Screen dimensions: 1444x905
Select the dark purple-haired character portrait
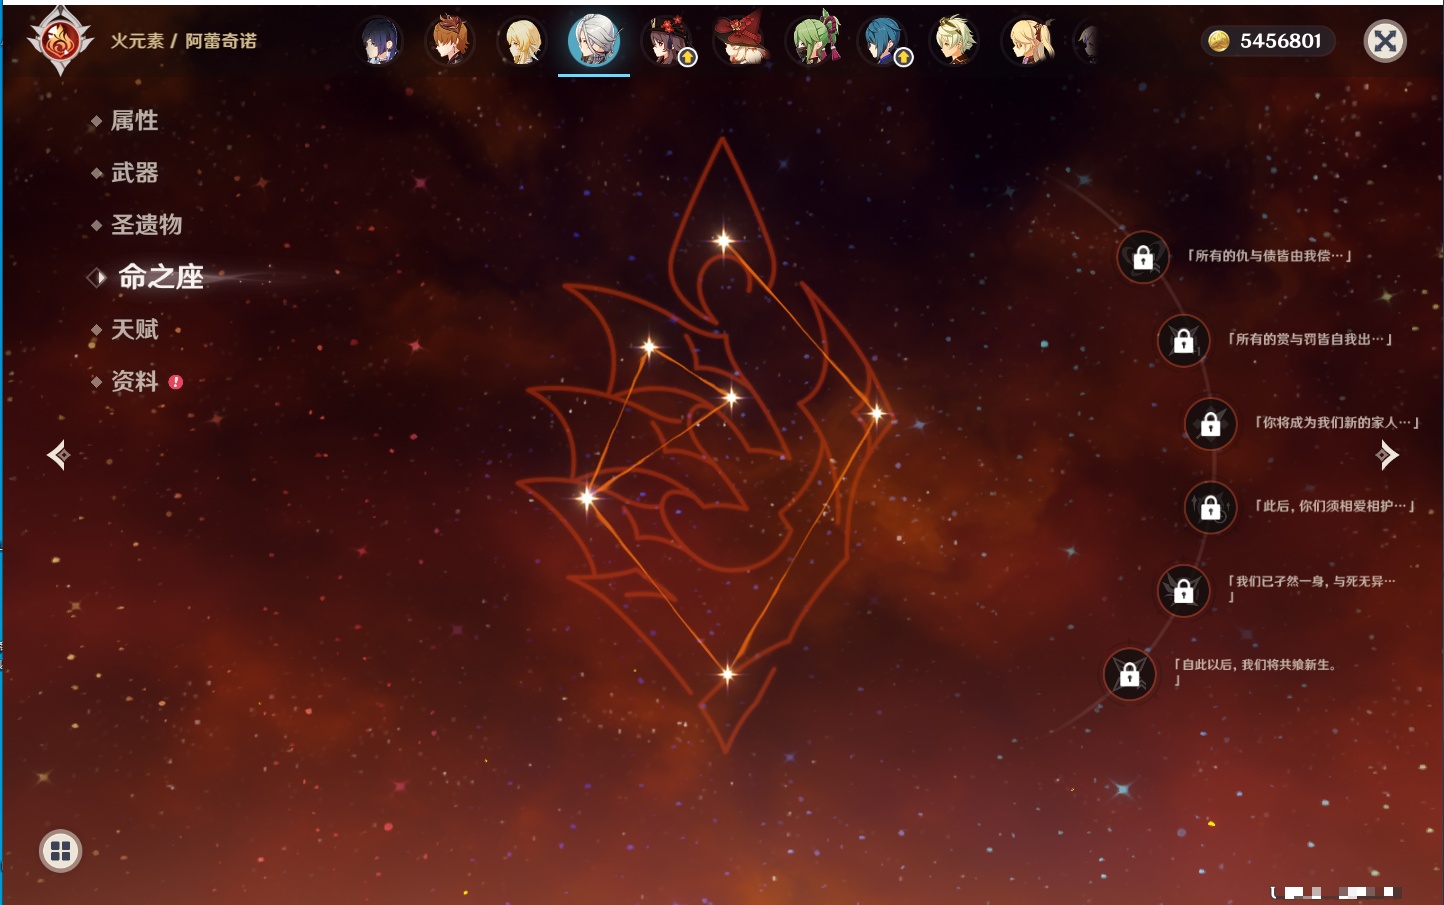point(379,42)
